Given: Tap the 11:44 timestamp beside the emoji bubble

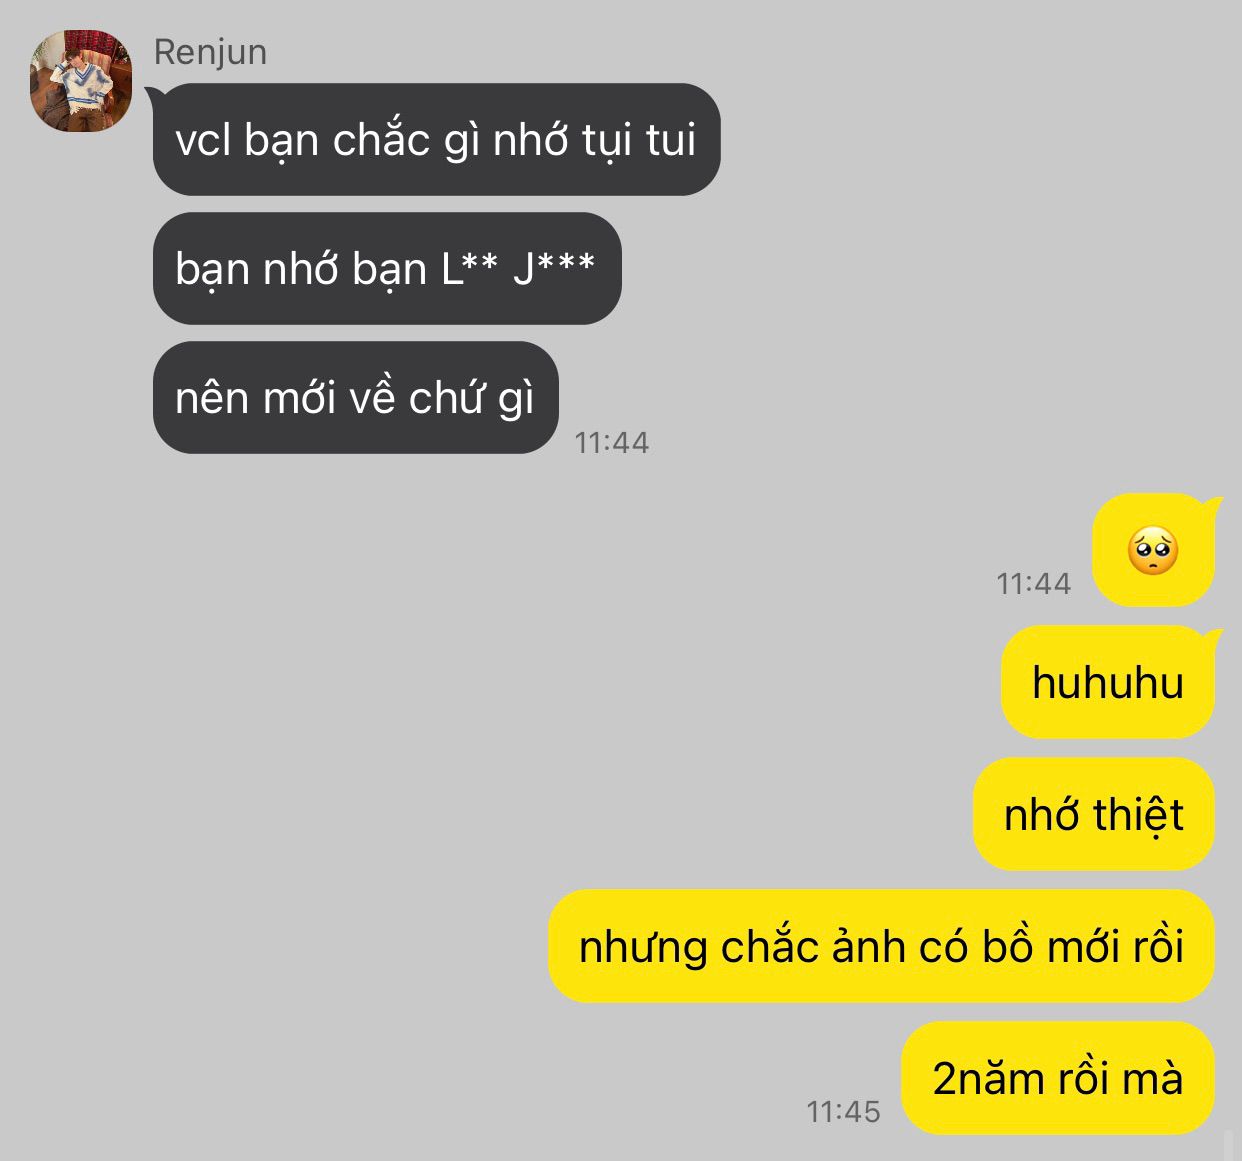Looking at the screenshot, I should (x=1033, y=583).
